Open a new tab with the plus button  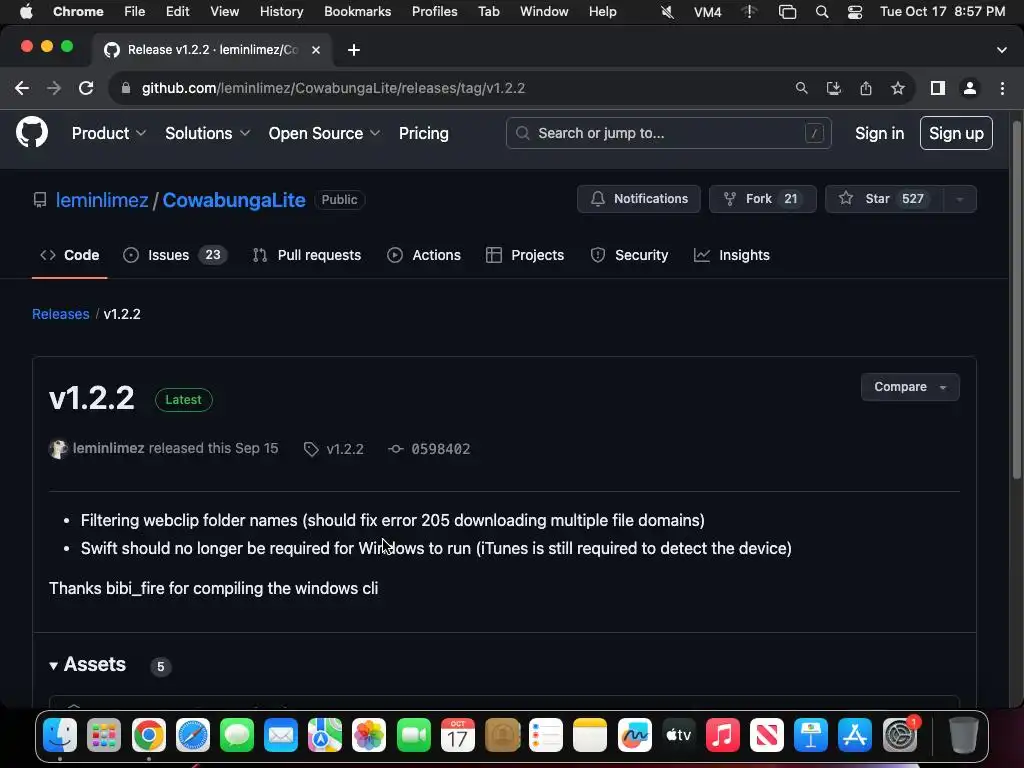tap(354, 50)
